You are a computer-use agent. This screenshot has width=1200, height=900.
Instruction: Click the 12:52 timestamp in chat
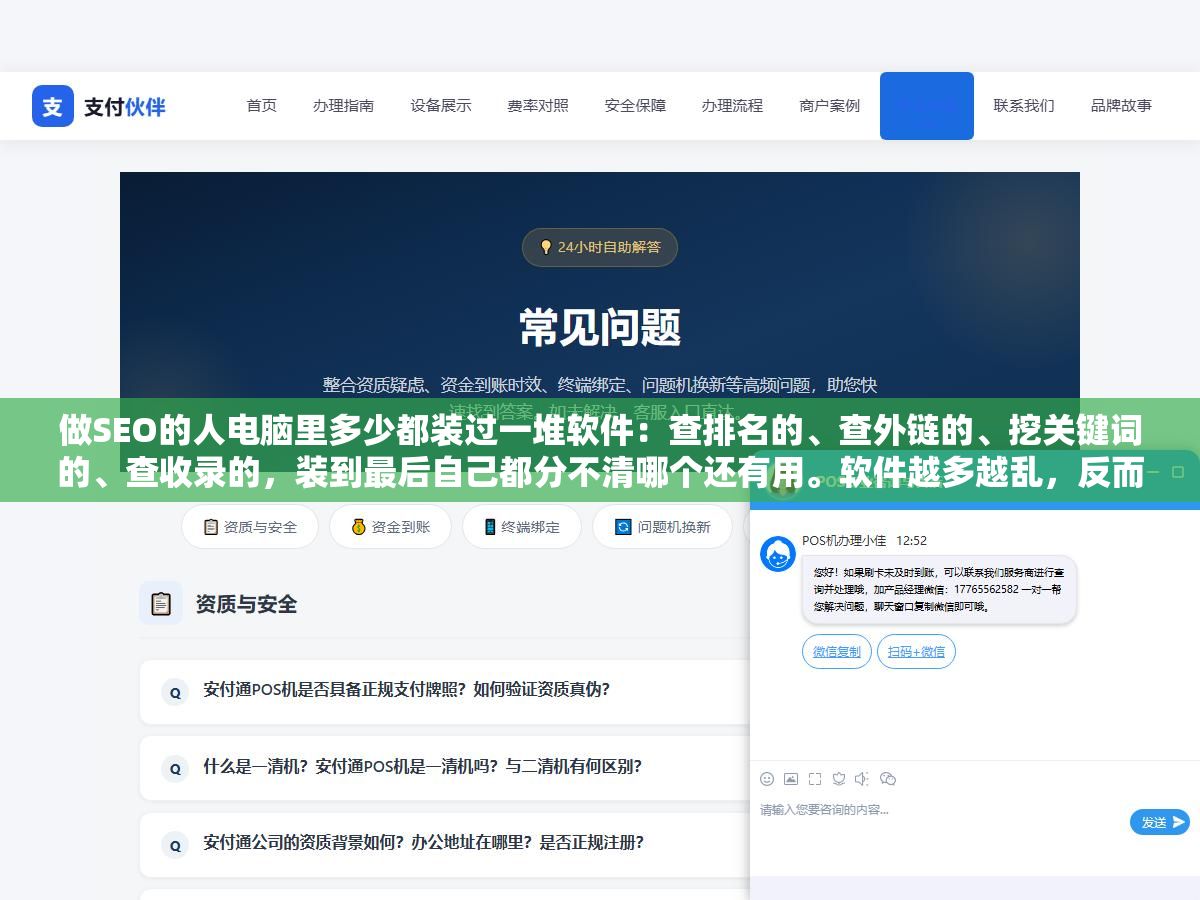pyautogui.click(x=911, y=540)
